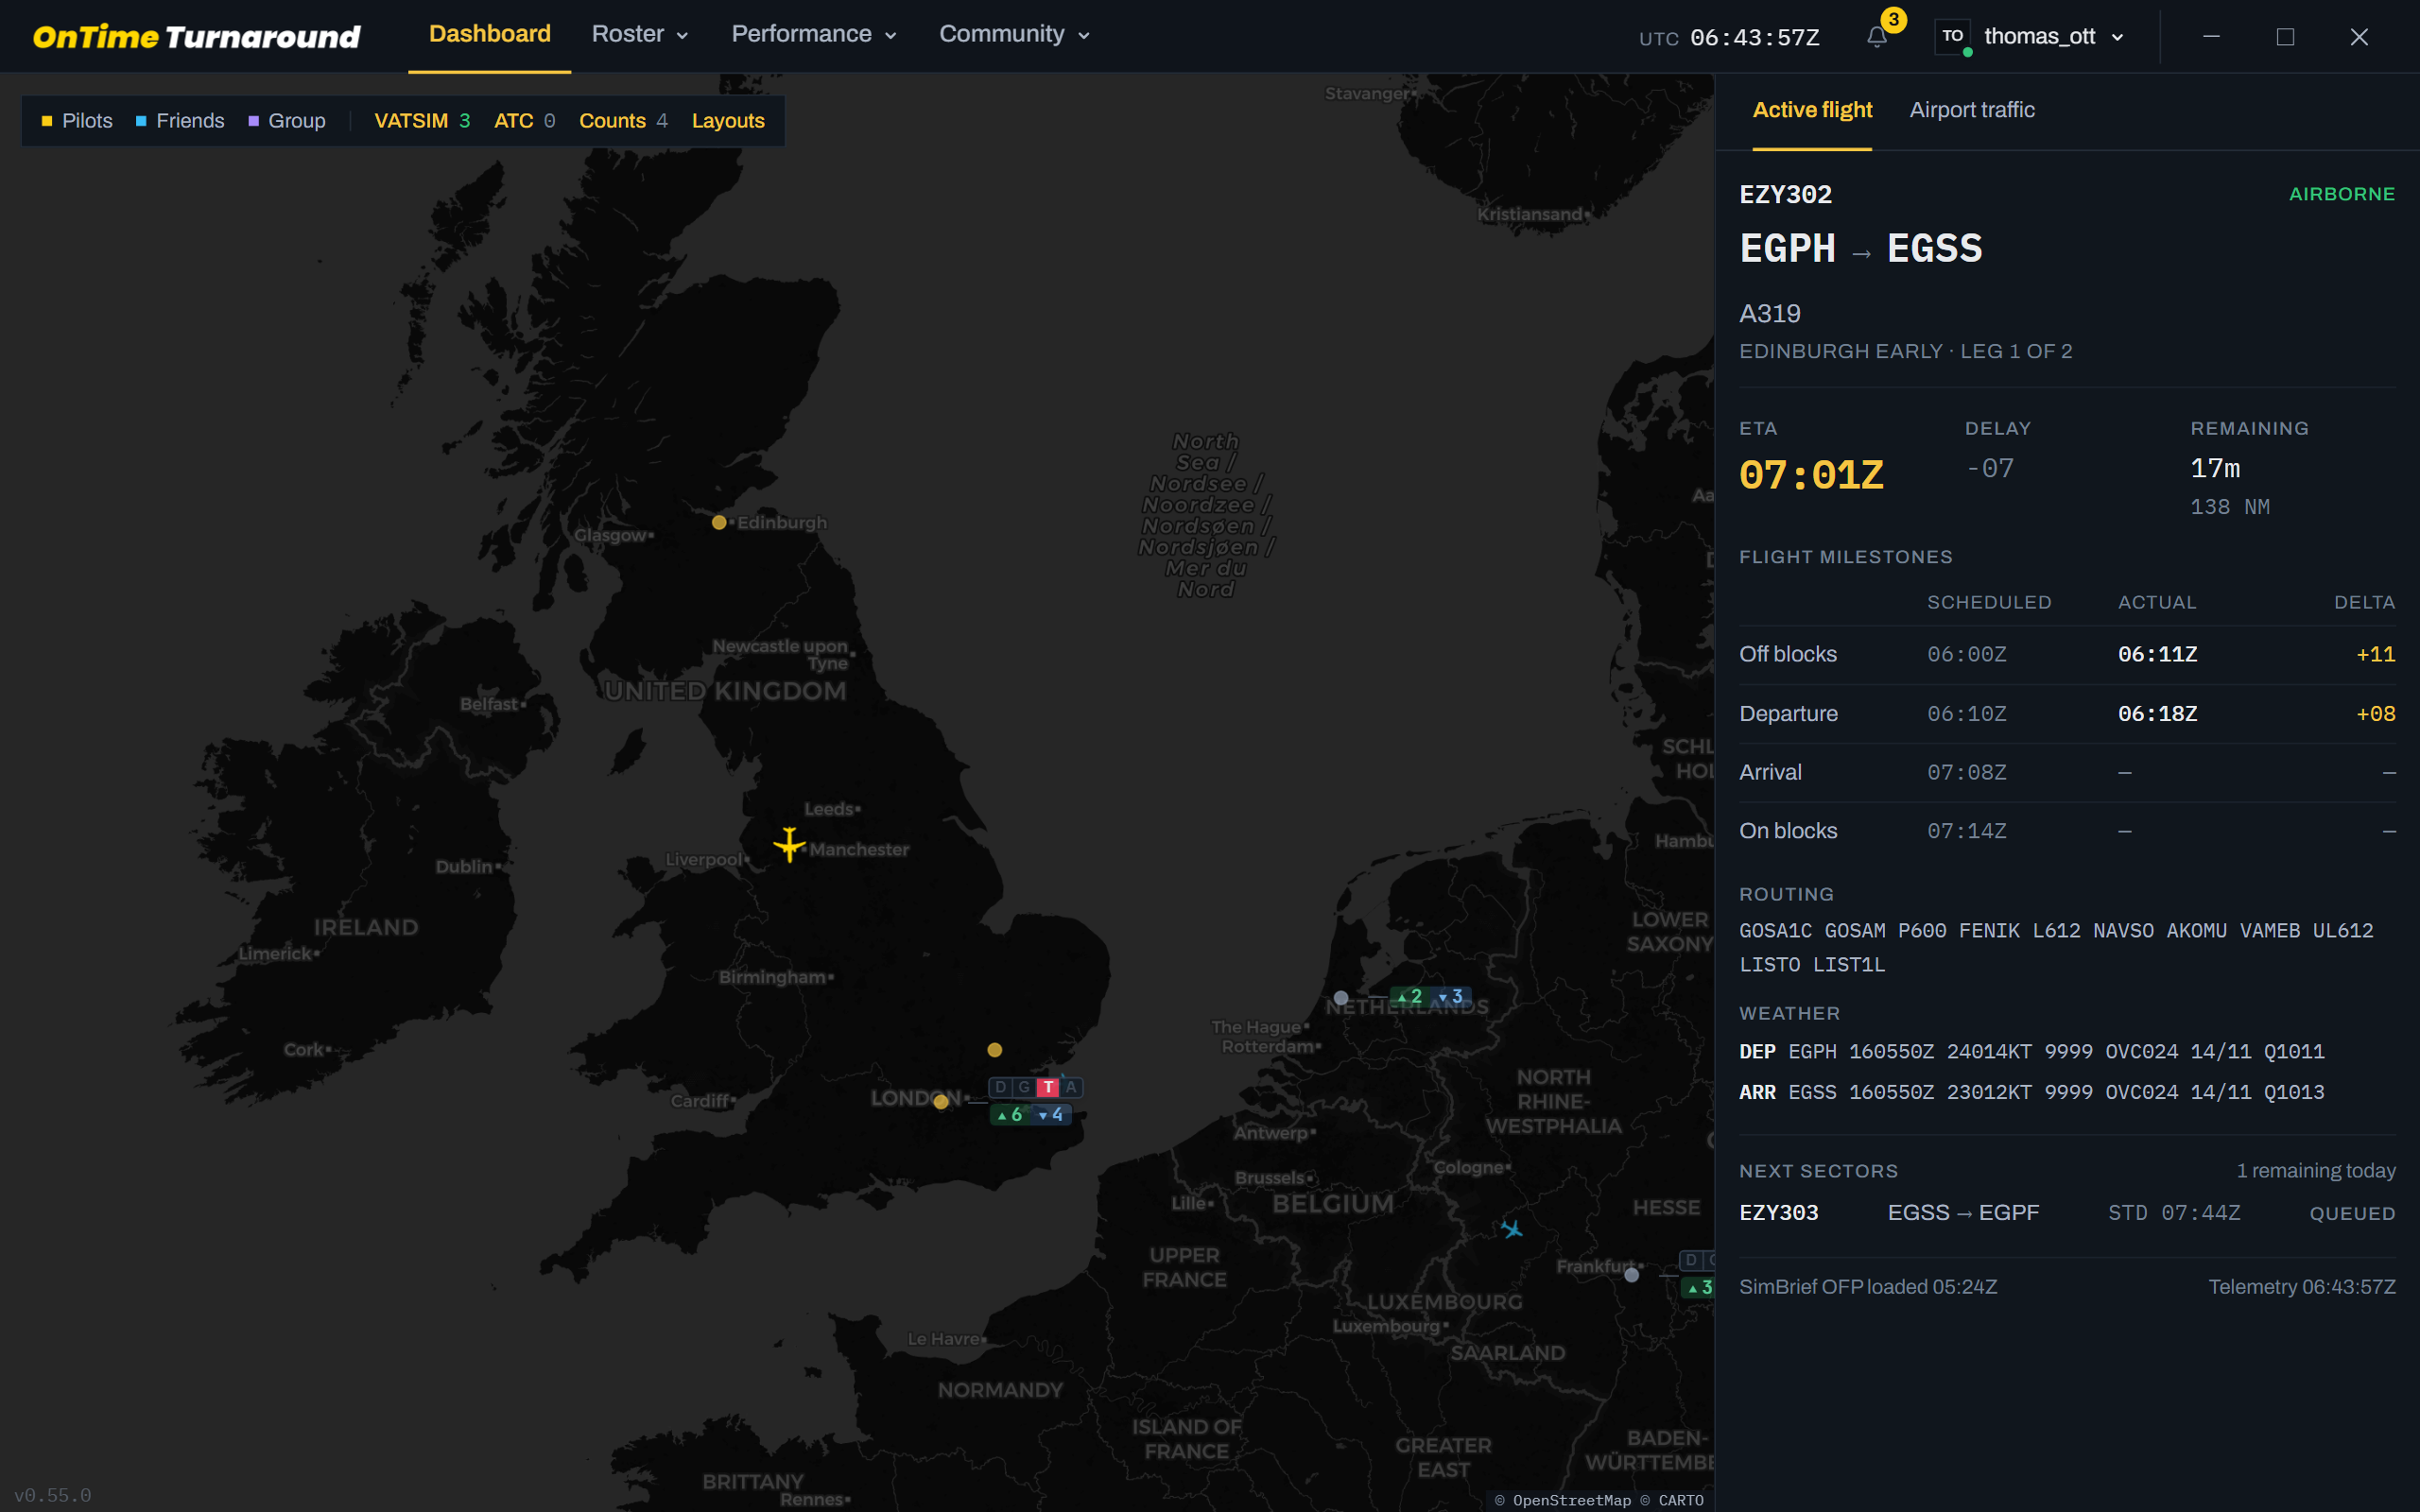
Task: Click the G ground ATC badge near London
Action: click(1024, 1087)
